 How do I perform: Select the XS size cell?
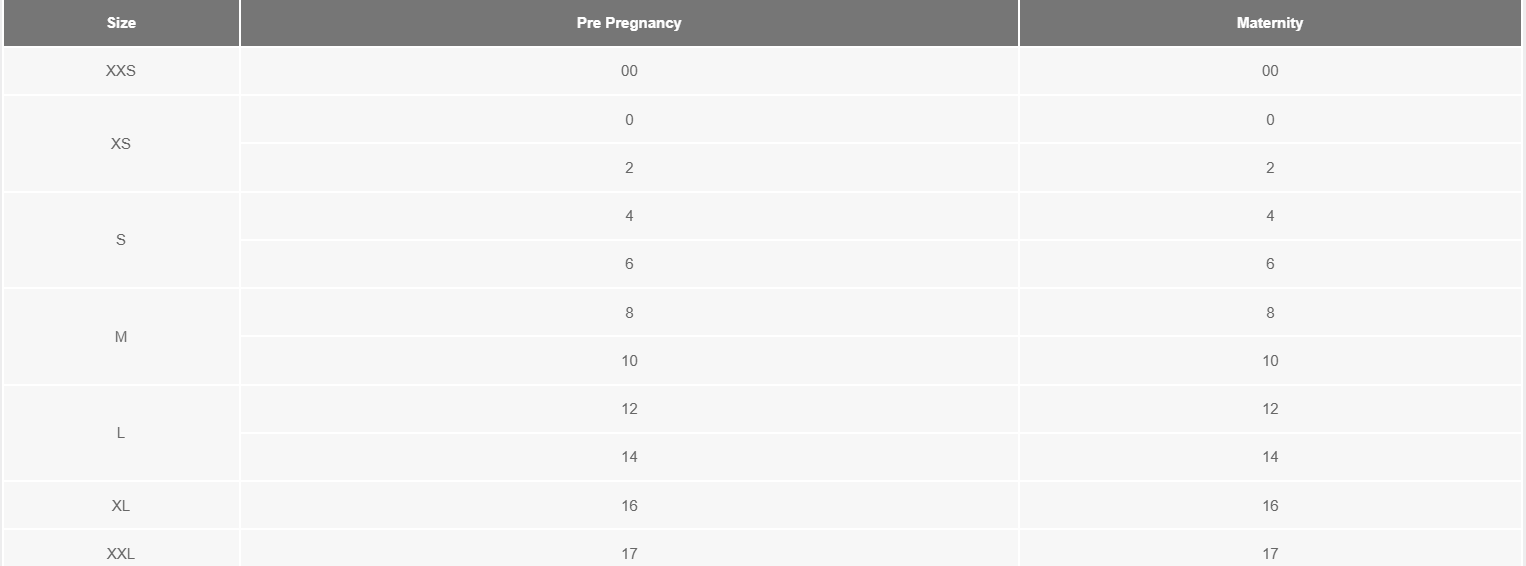coord(121,144)
